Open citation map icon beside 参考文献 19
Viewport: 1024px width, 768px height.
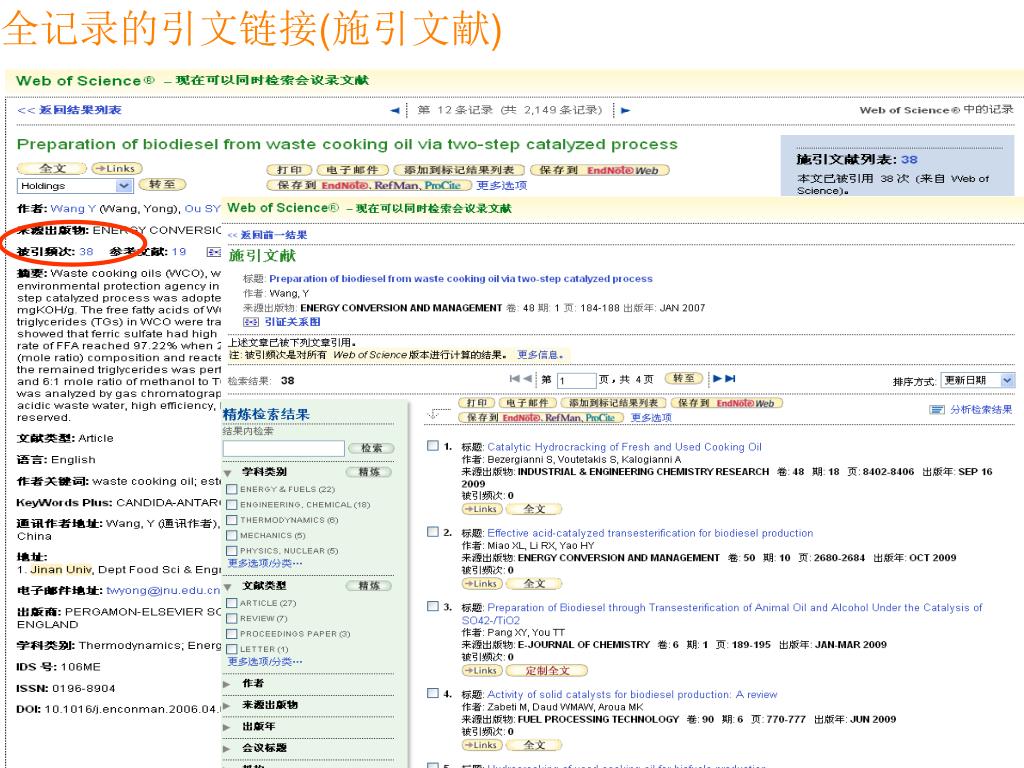click(213, 252)
